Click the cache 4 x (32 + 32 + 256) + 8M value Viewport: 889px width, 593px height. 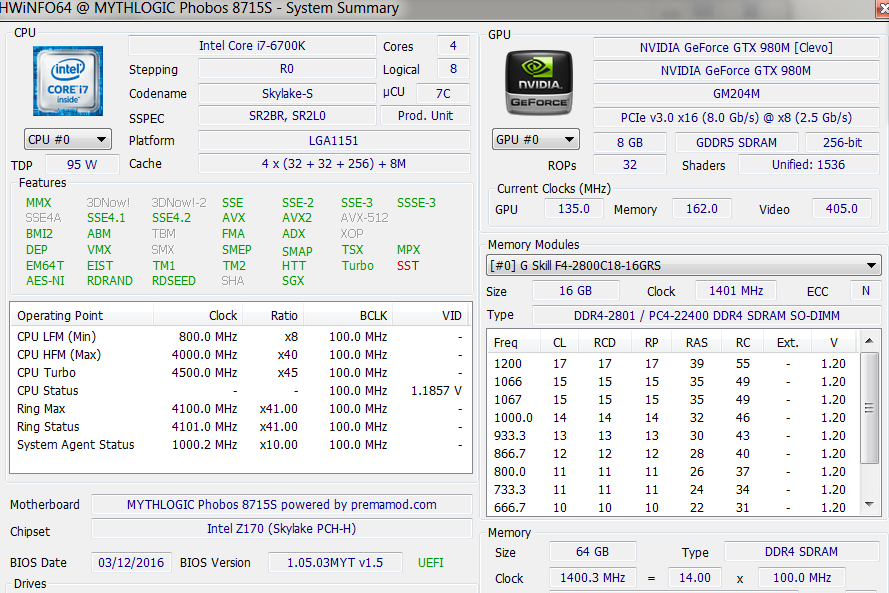pos(334,164)
